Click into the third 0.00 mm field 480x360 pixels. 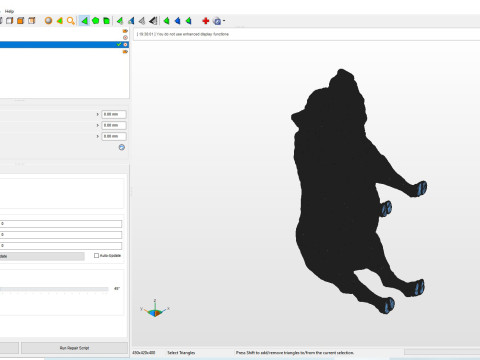[114, 136]
